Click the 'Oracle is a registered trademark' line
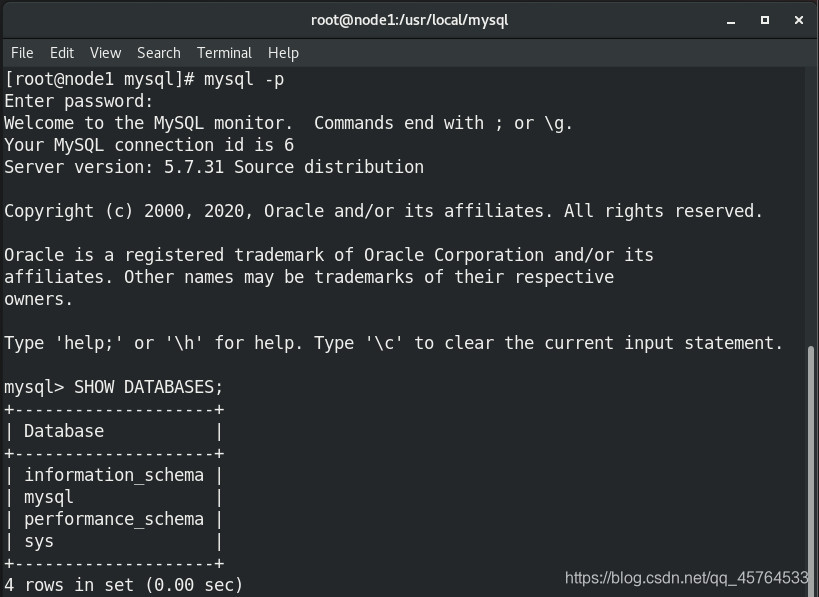Screen dimensions: 819x597 pyautogui.click(x=329, y=255)
